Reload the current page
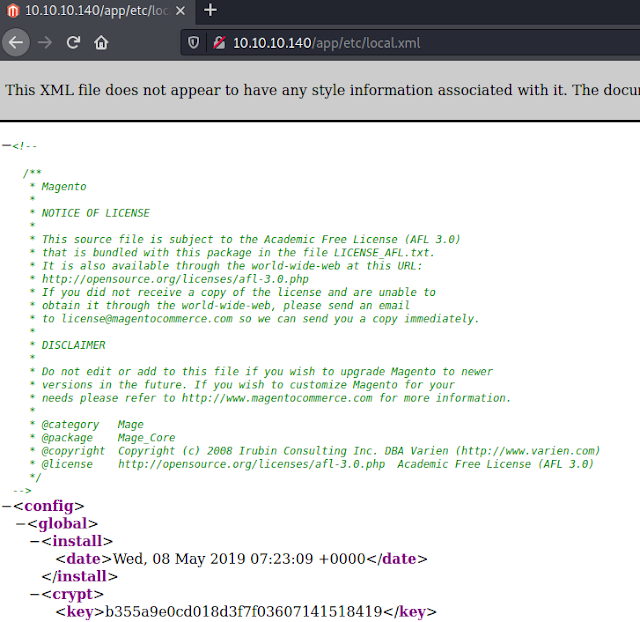Viewport: 640px width, 622px height. (73, 42)
